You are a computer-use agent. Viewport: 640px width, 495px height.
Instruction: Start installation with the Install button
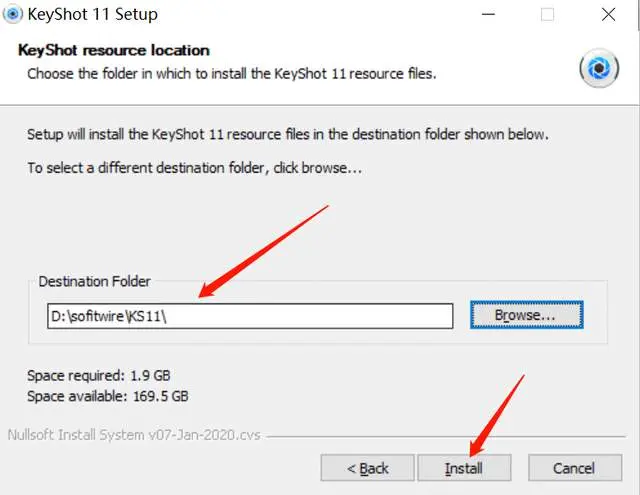464,468
